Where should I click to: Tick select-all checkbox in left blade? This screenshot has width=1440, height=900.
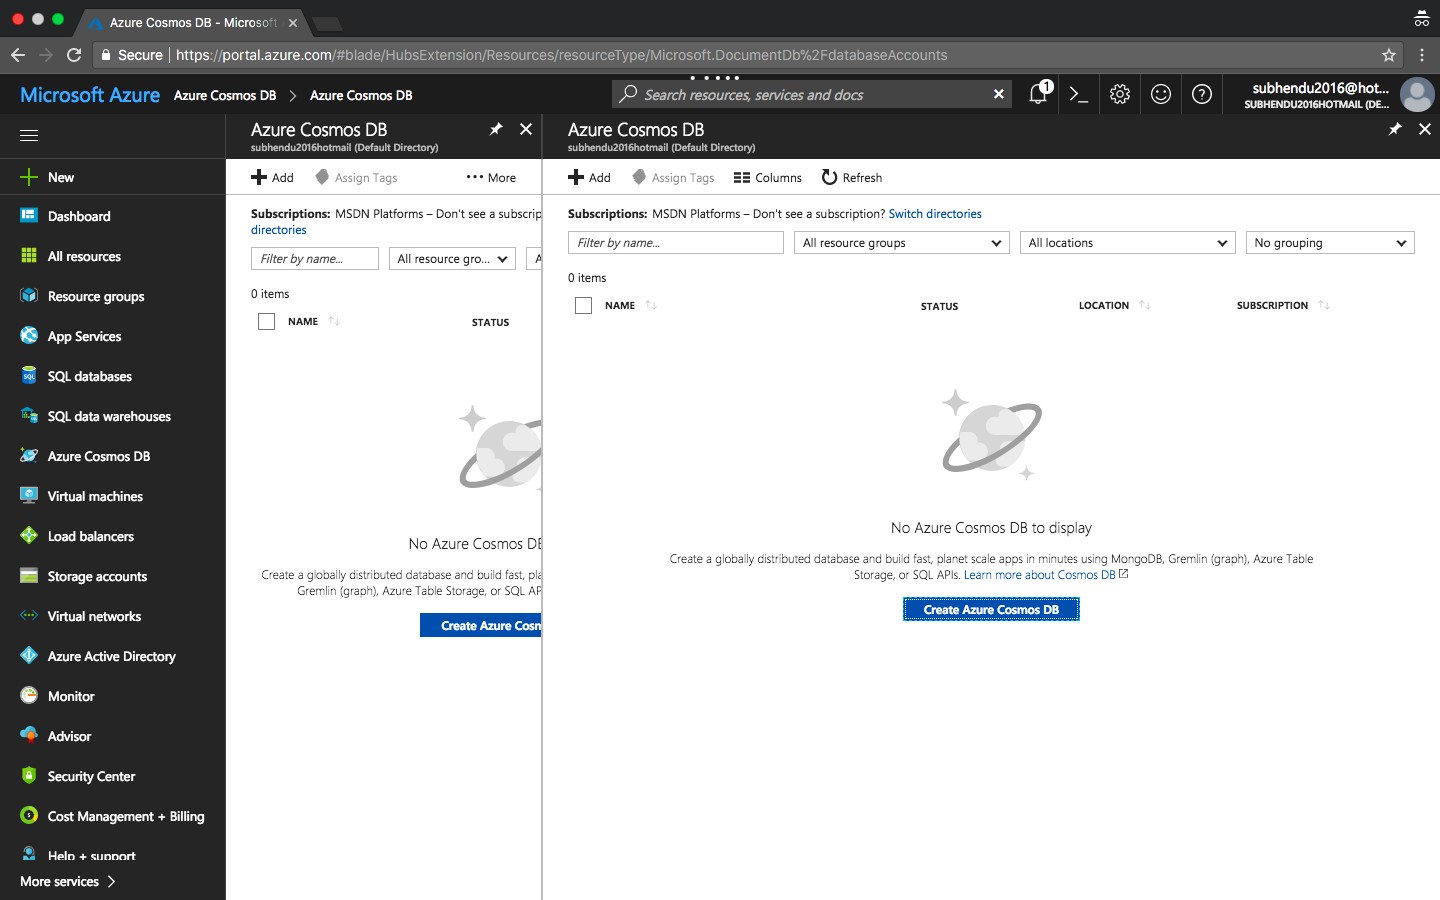(x=267, y=322)
